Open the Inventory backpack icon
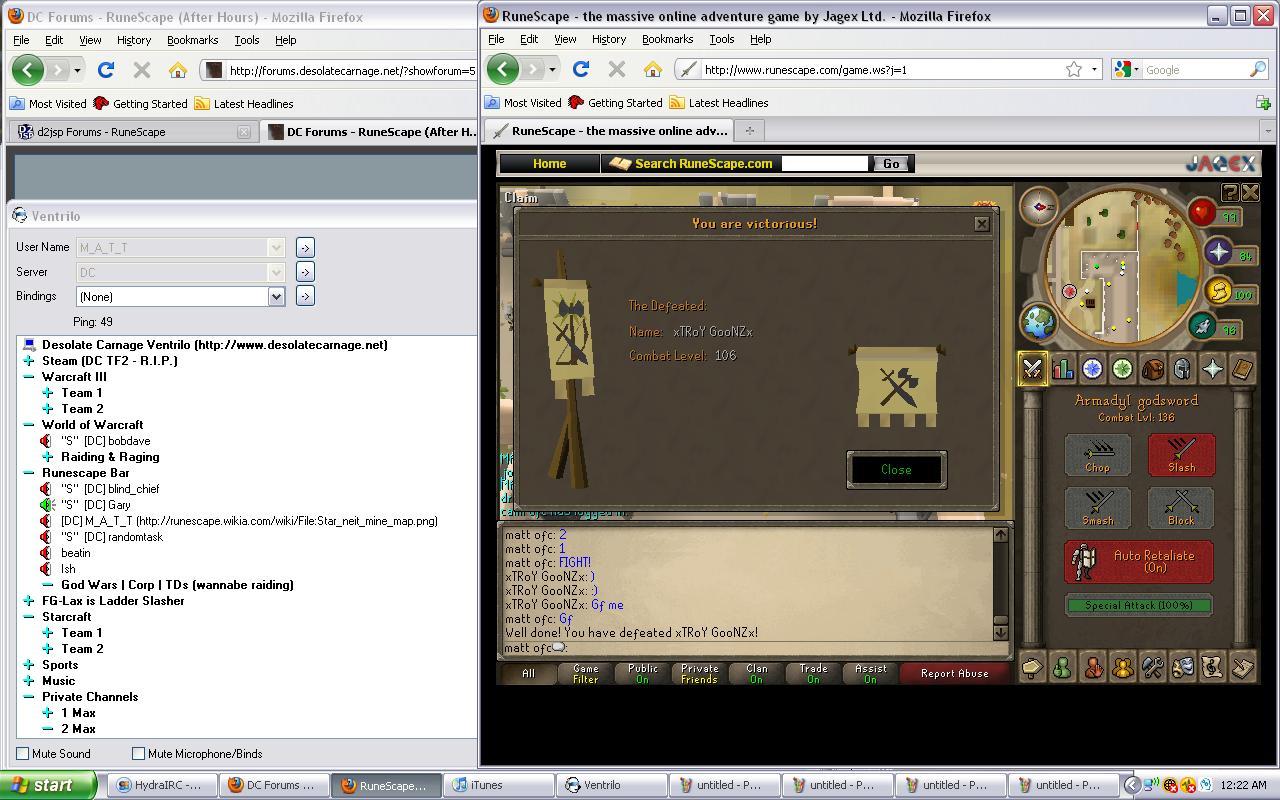This screenshot has width=1280, height=800. [1153, 369]
